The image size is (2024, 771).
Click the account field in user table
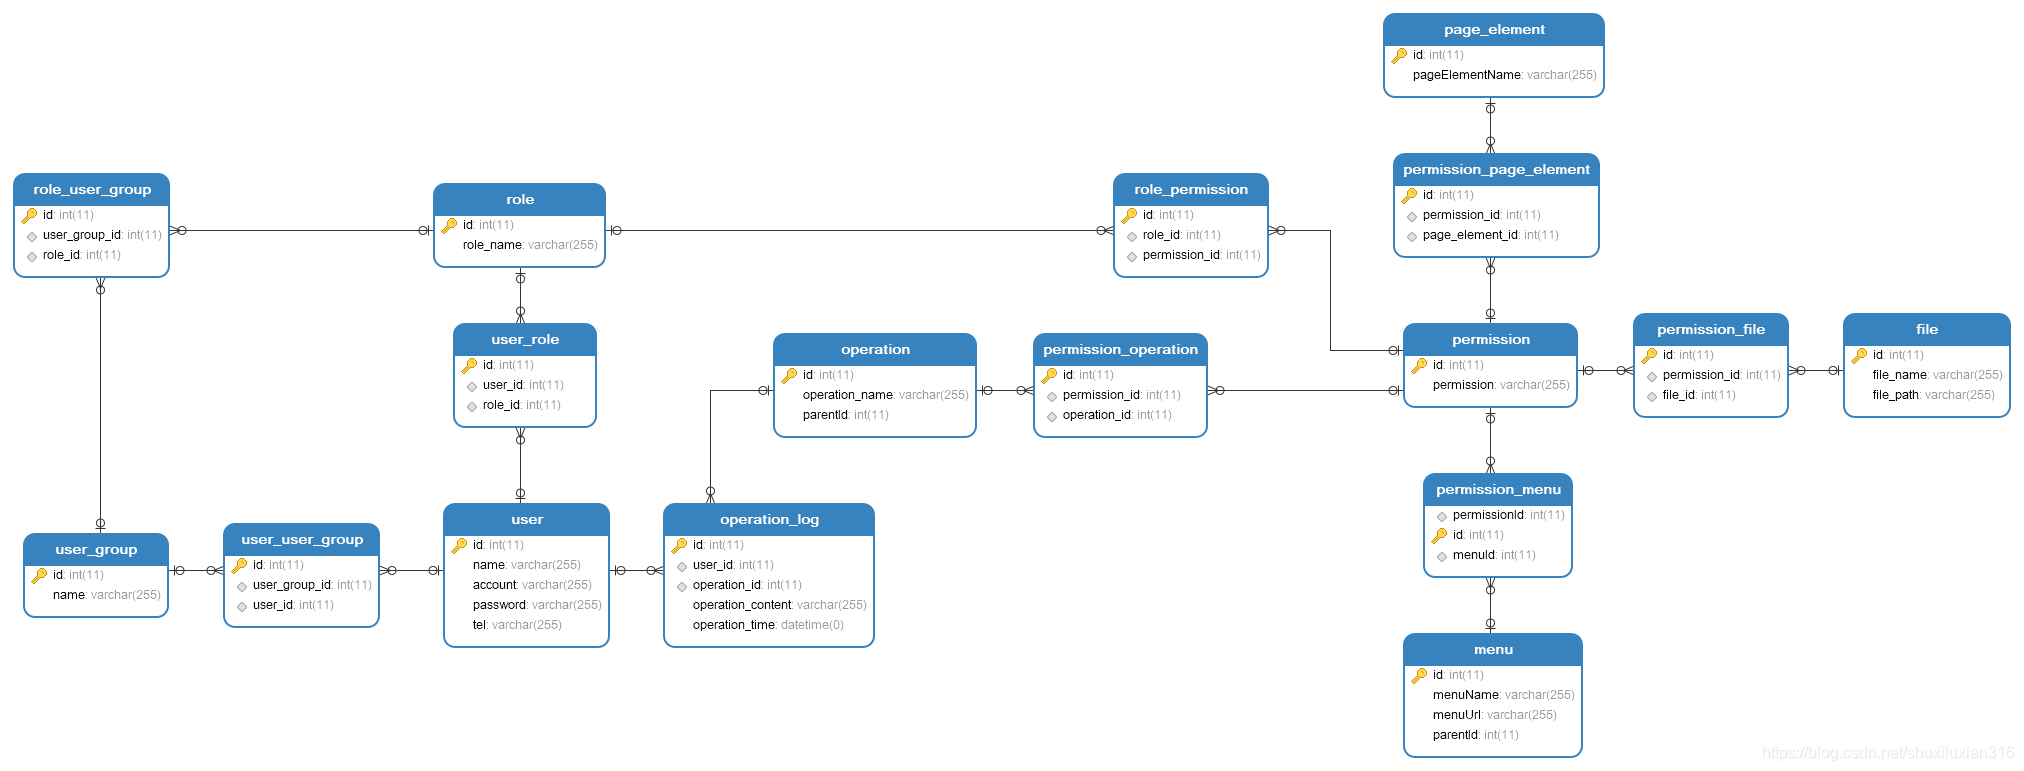click(x=532, y=585)
